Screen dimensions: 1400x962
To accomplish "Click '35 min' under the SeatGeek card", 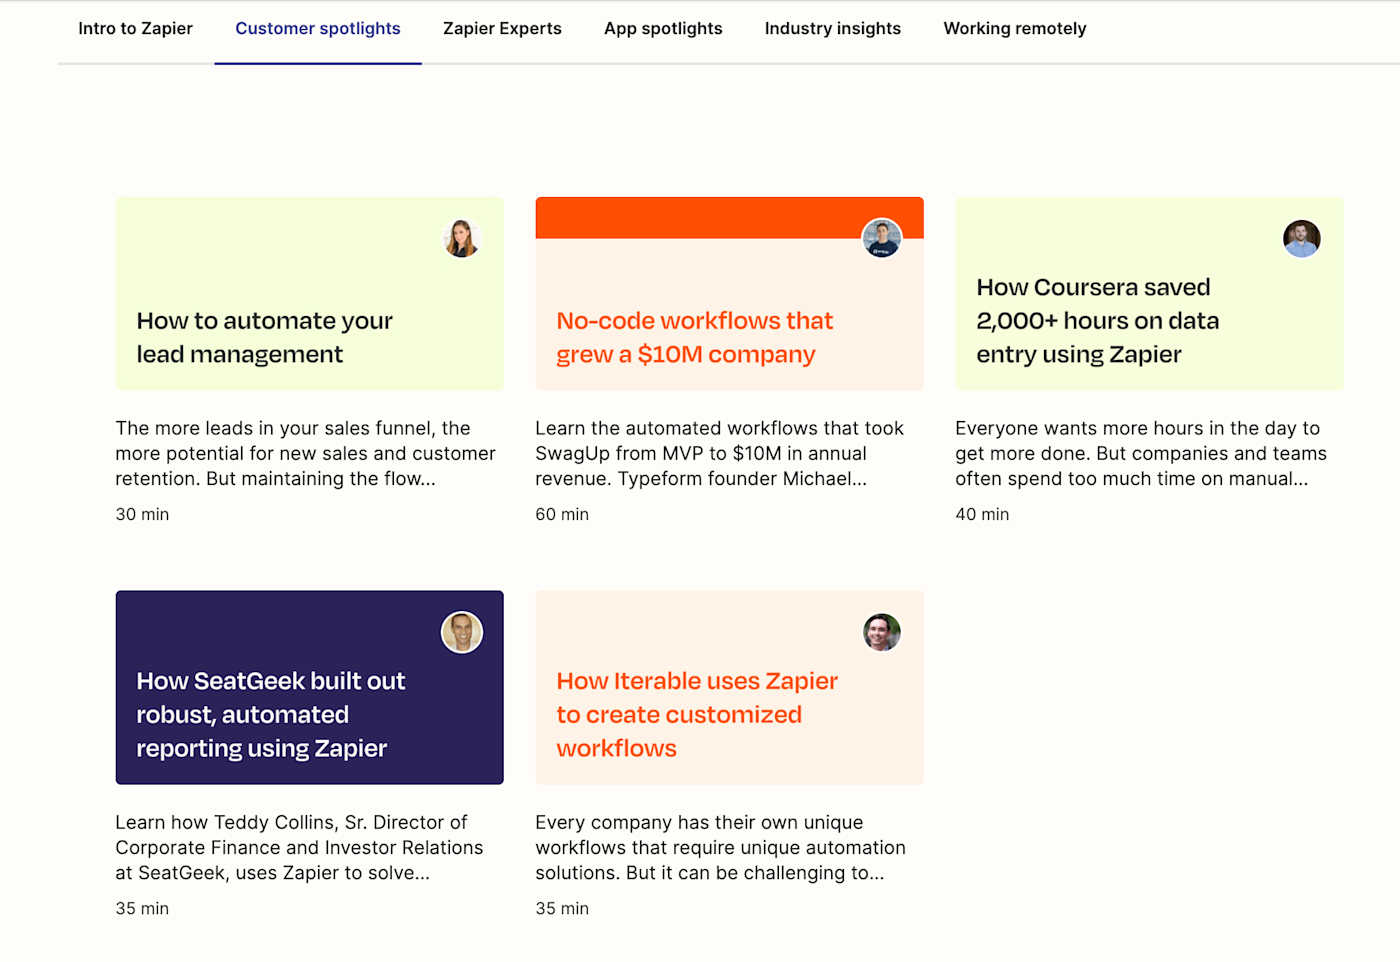I will tap(142, 908).
